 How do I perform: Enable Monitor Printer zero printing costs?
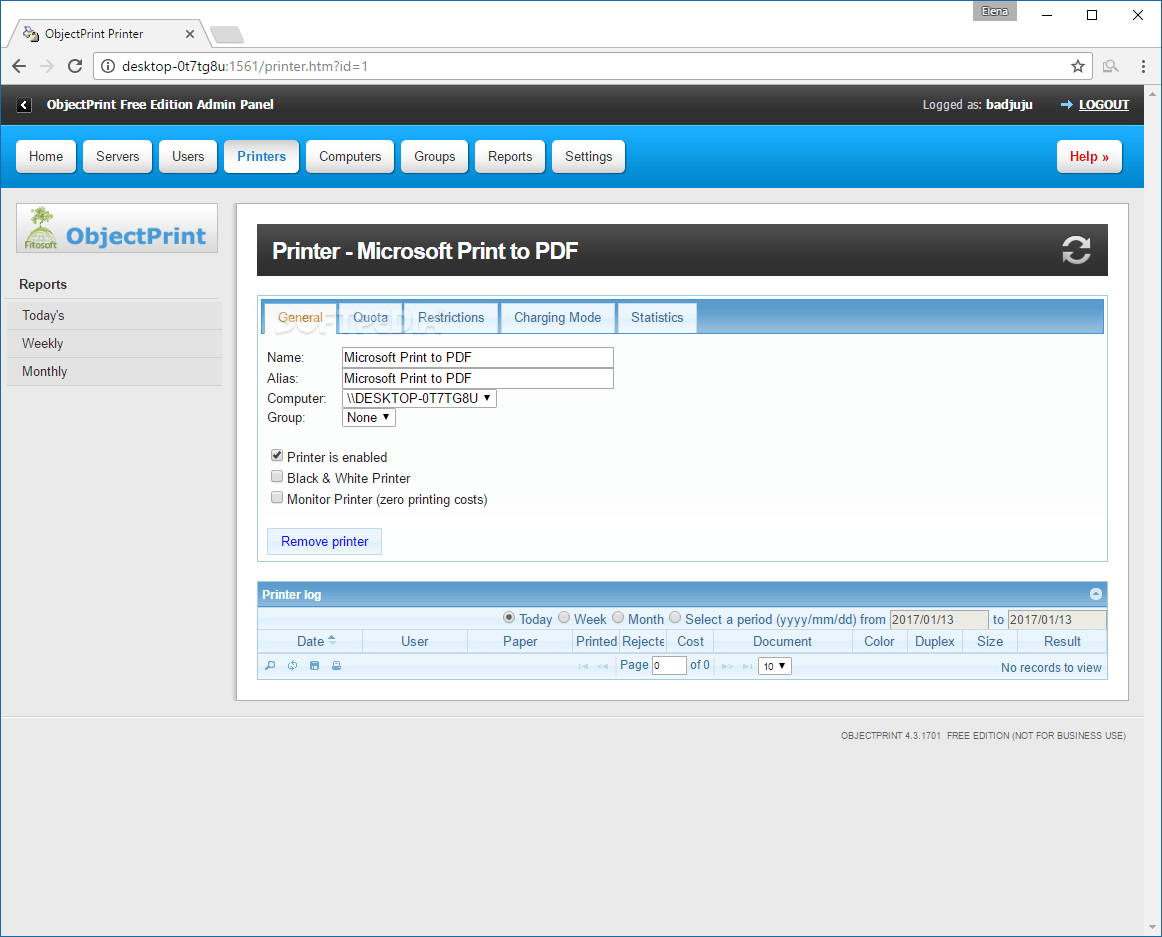[277, 497]
